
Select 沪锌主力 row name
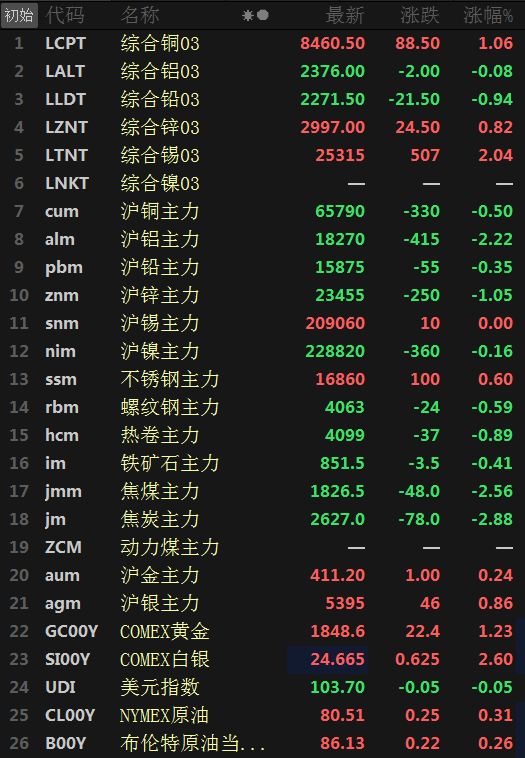click(160, 296)
